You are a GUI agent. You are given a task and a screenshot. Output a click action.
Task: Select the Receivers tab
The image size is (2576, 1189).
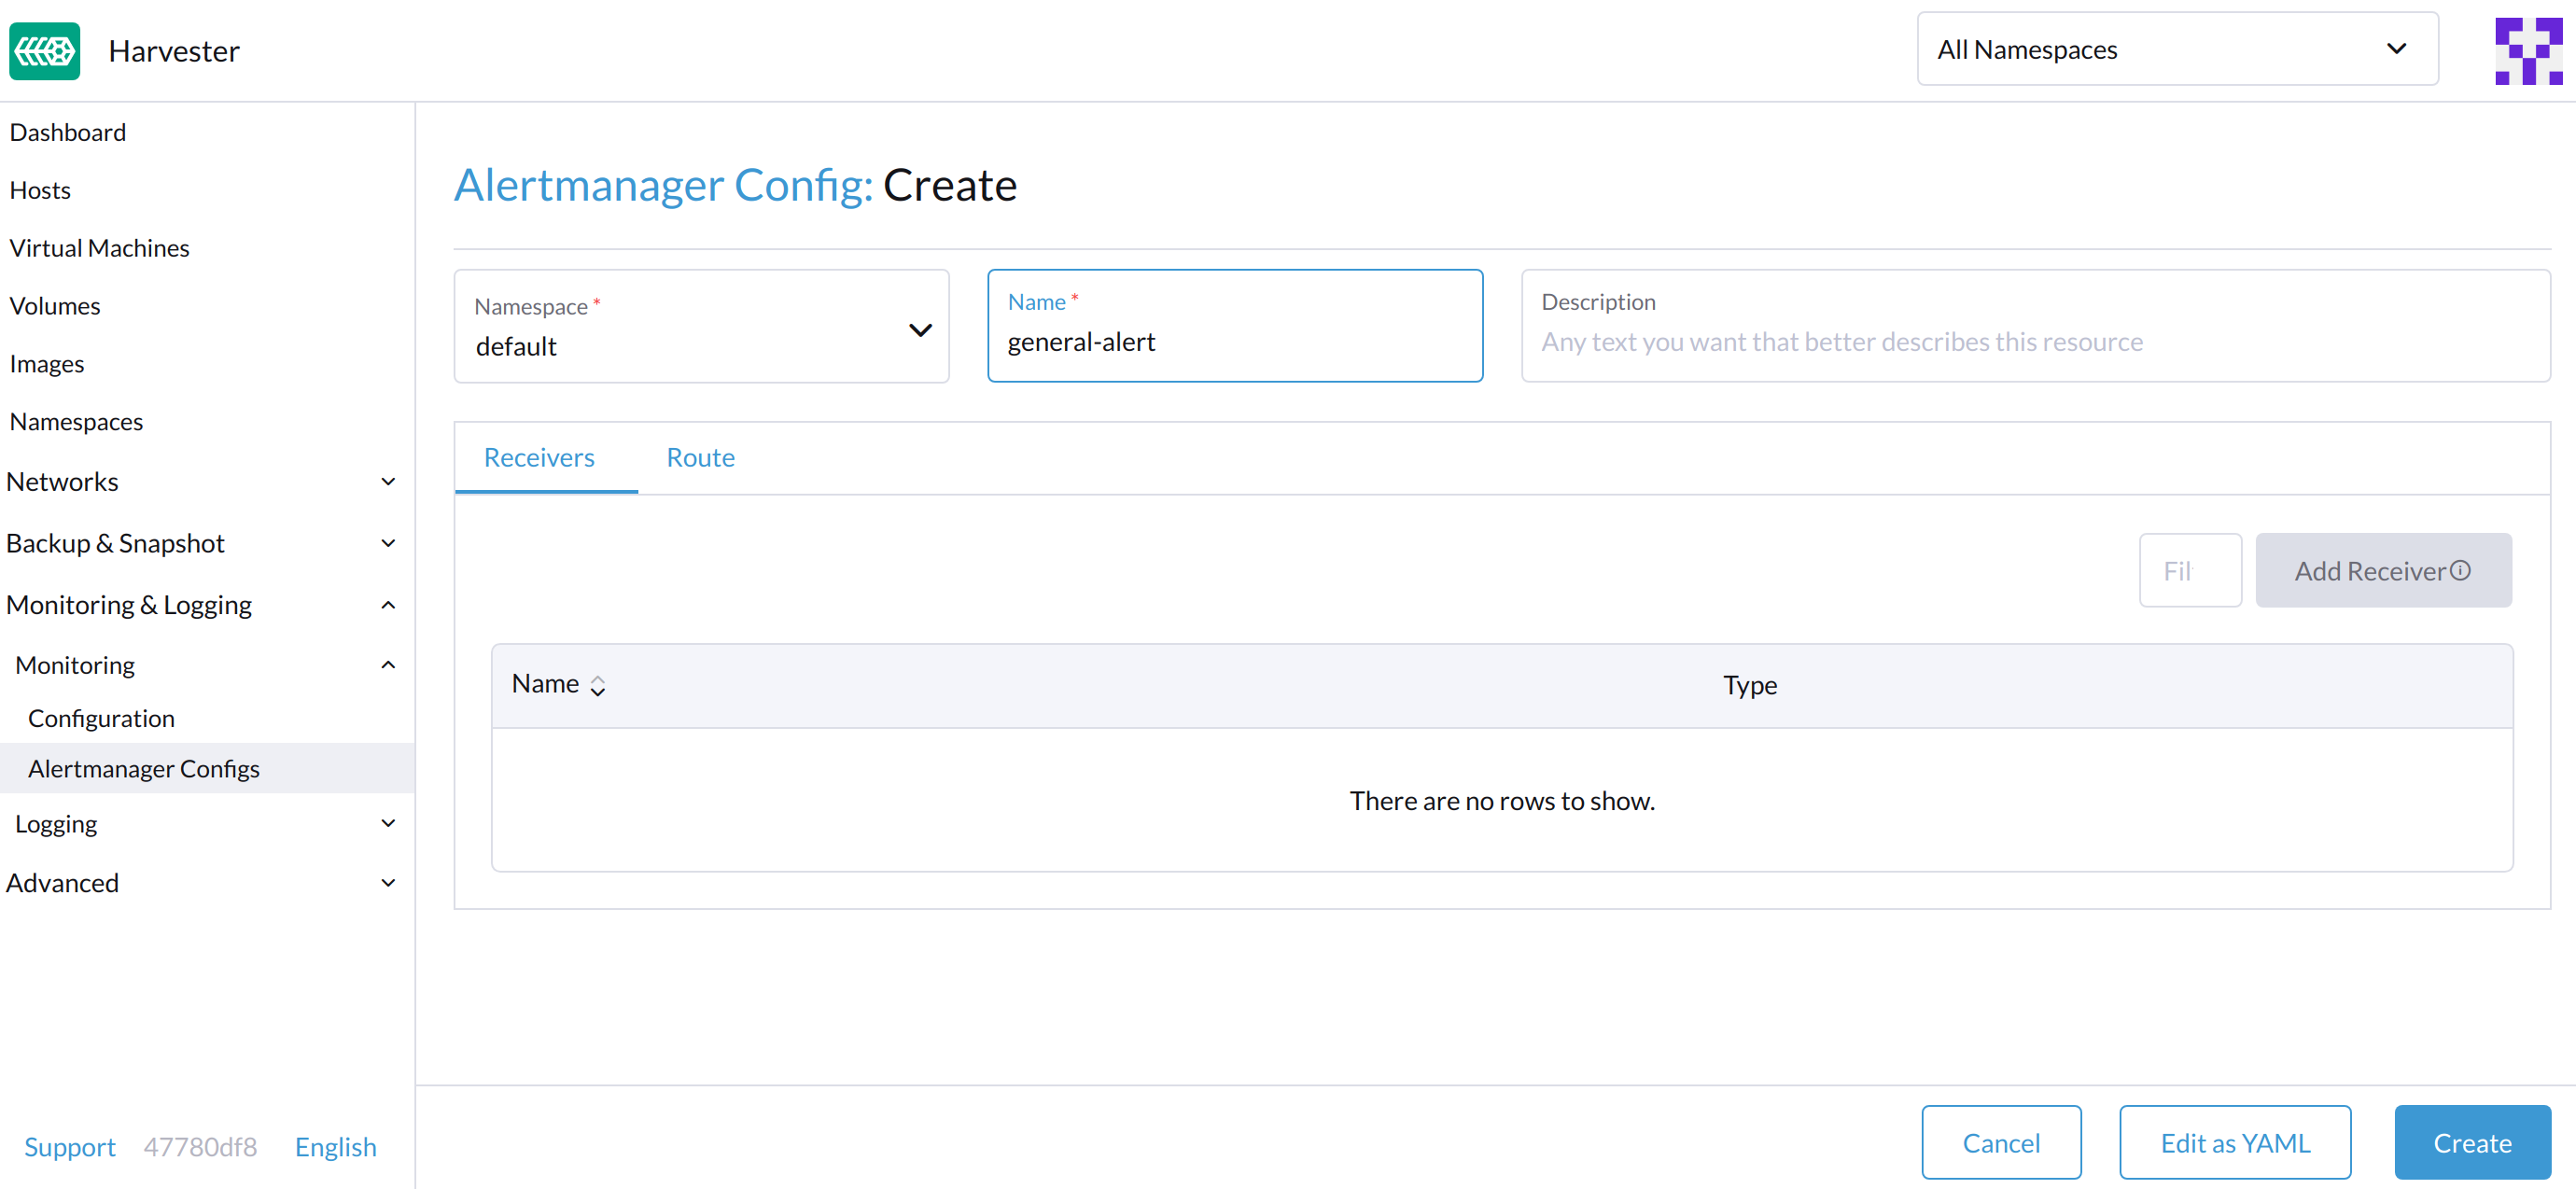pyautogui.click(x=539, y=457)
